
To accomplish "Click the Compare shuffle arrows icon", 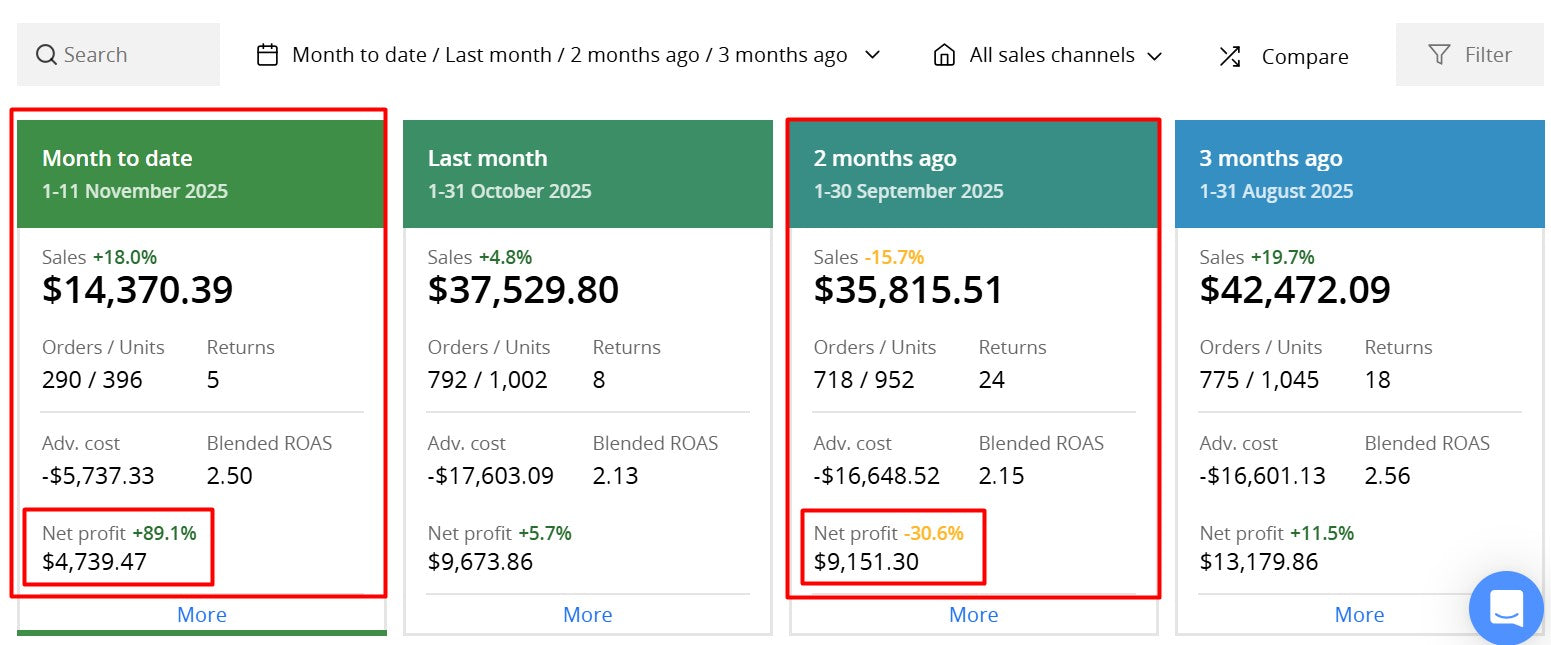I will tap(1230, 56).
